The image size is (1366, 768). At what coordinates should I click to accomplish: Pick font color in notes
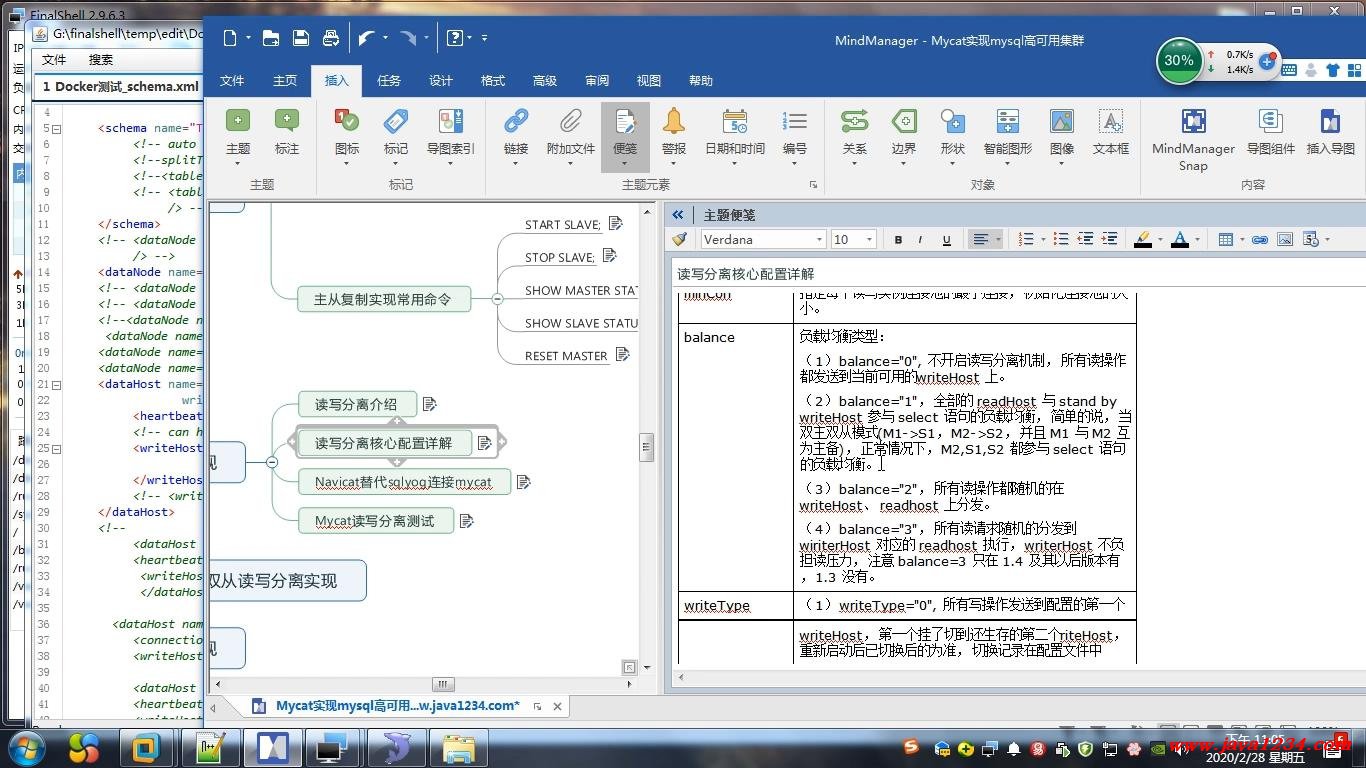point(1180,239)
